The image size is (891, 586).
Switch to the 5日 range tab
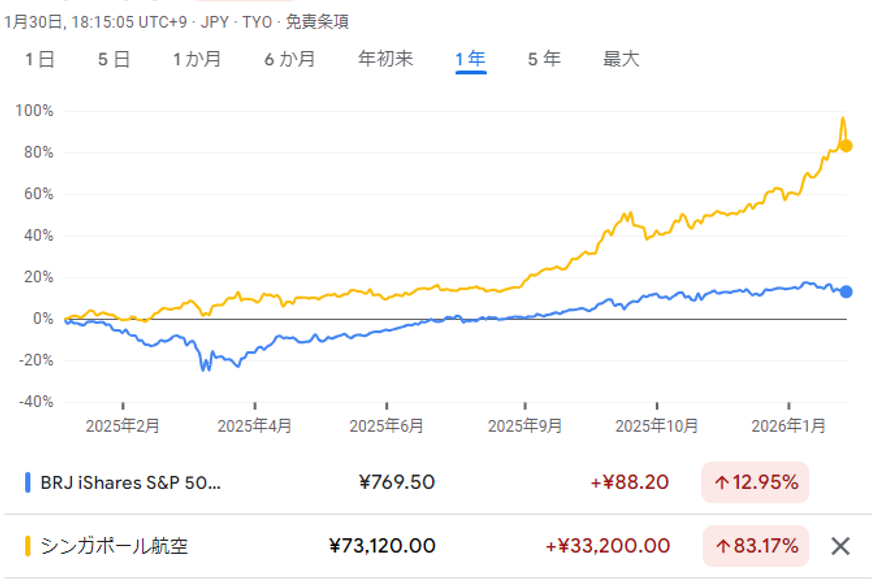click(114, 60)
